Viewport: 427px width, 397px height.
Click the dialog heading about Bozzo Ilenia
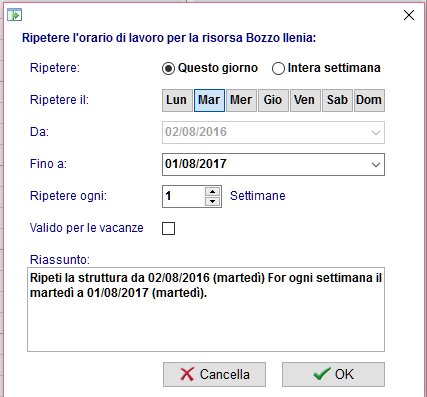(169, 38)
